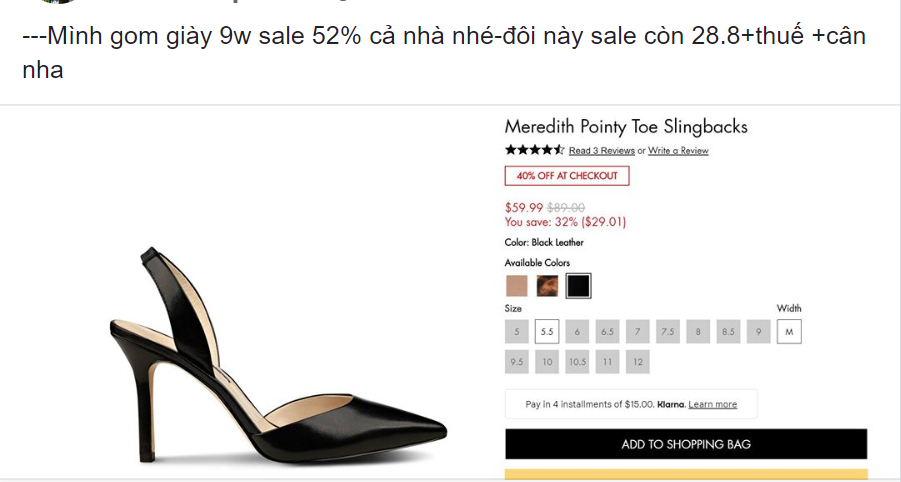The height and width of the screenshot is (482, 901).
Task: Select the tan color swatch
Action: point(517,286)
